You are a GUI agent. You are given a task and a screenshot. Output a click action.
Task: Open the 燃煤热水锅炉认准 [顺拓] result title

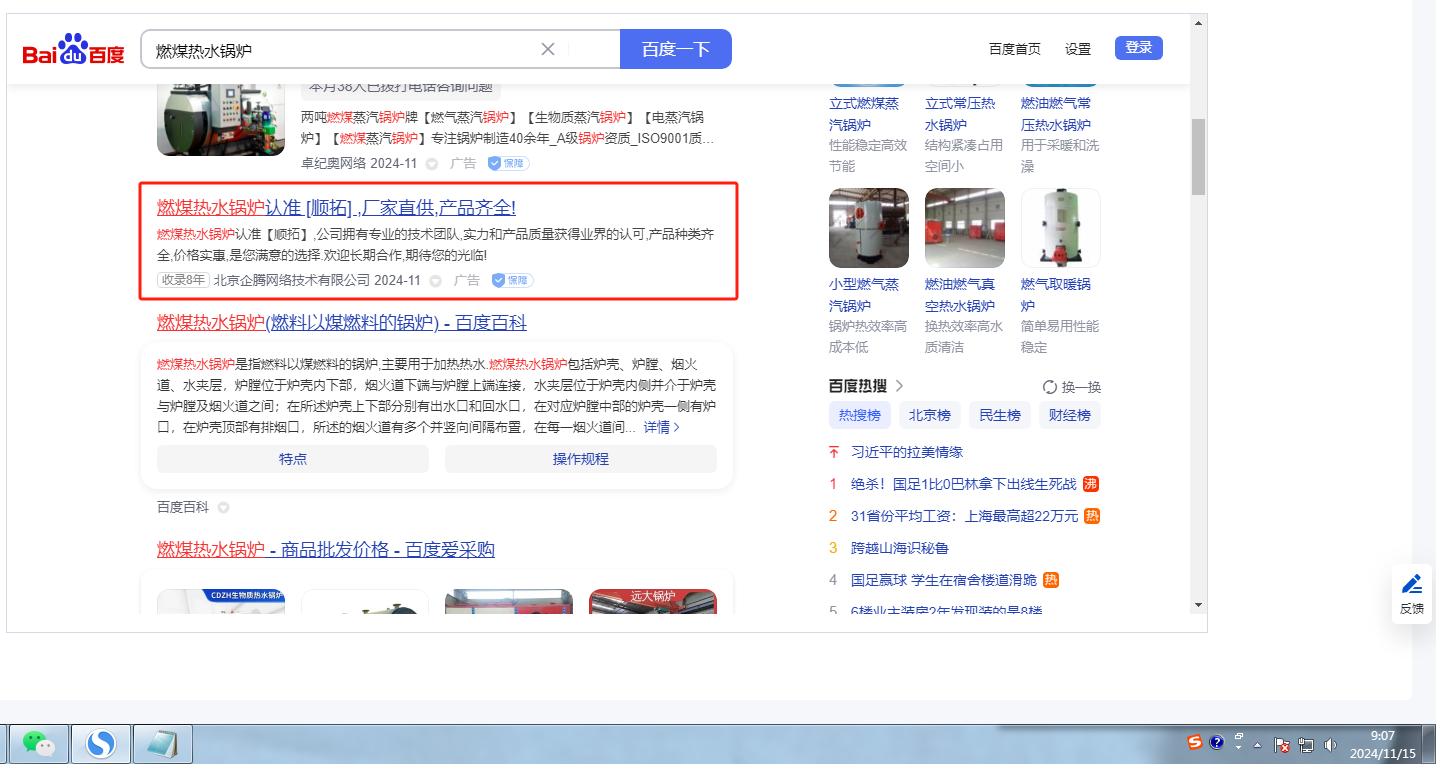click(x=336, y=208)
